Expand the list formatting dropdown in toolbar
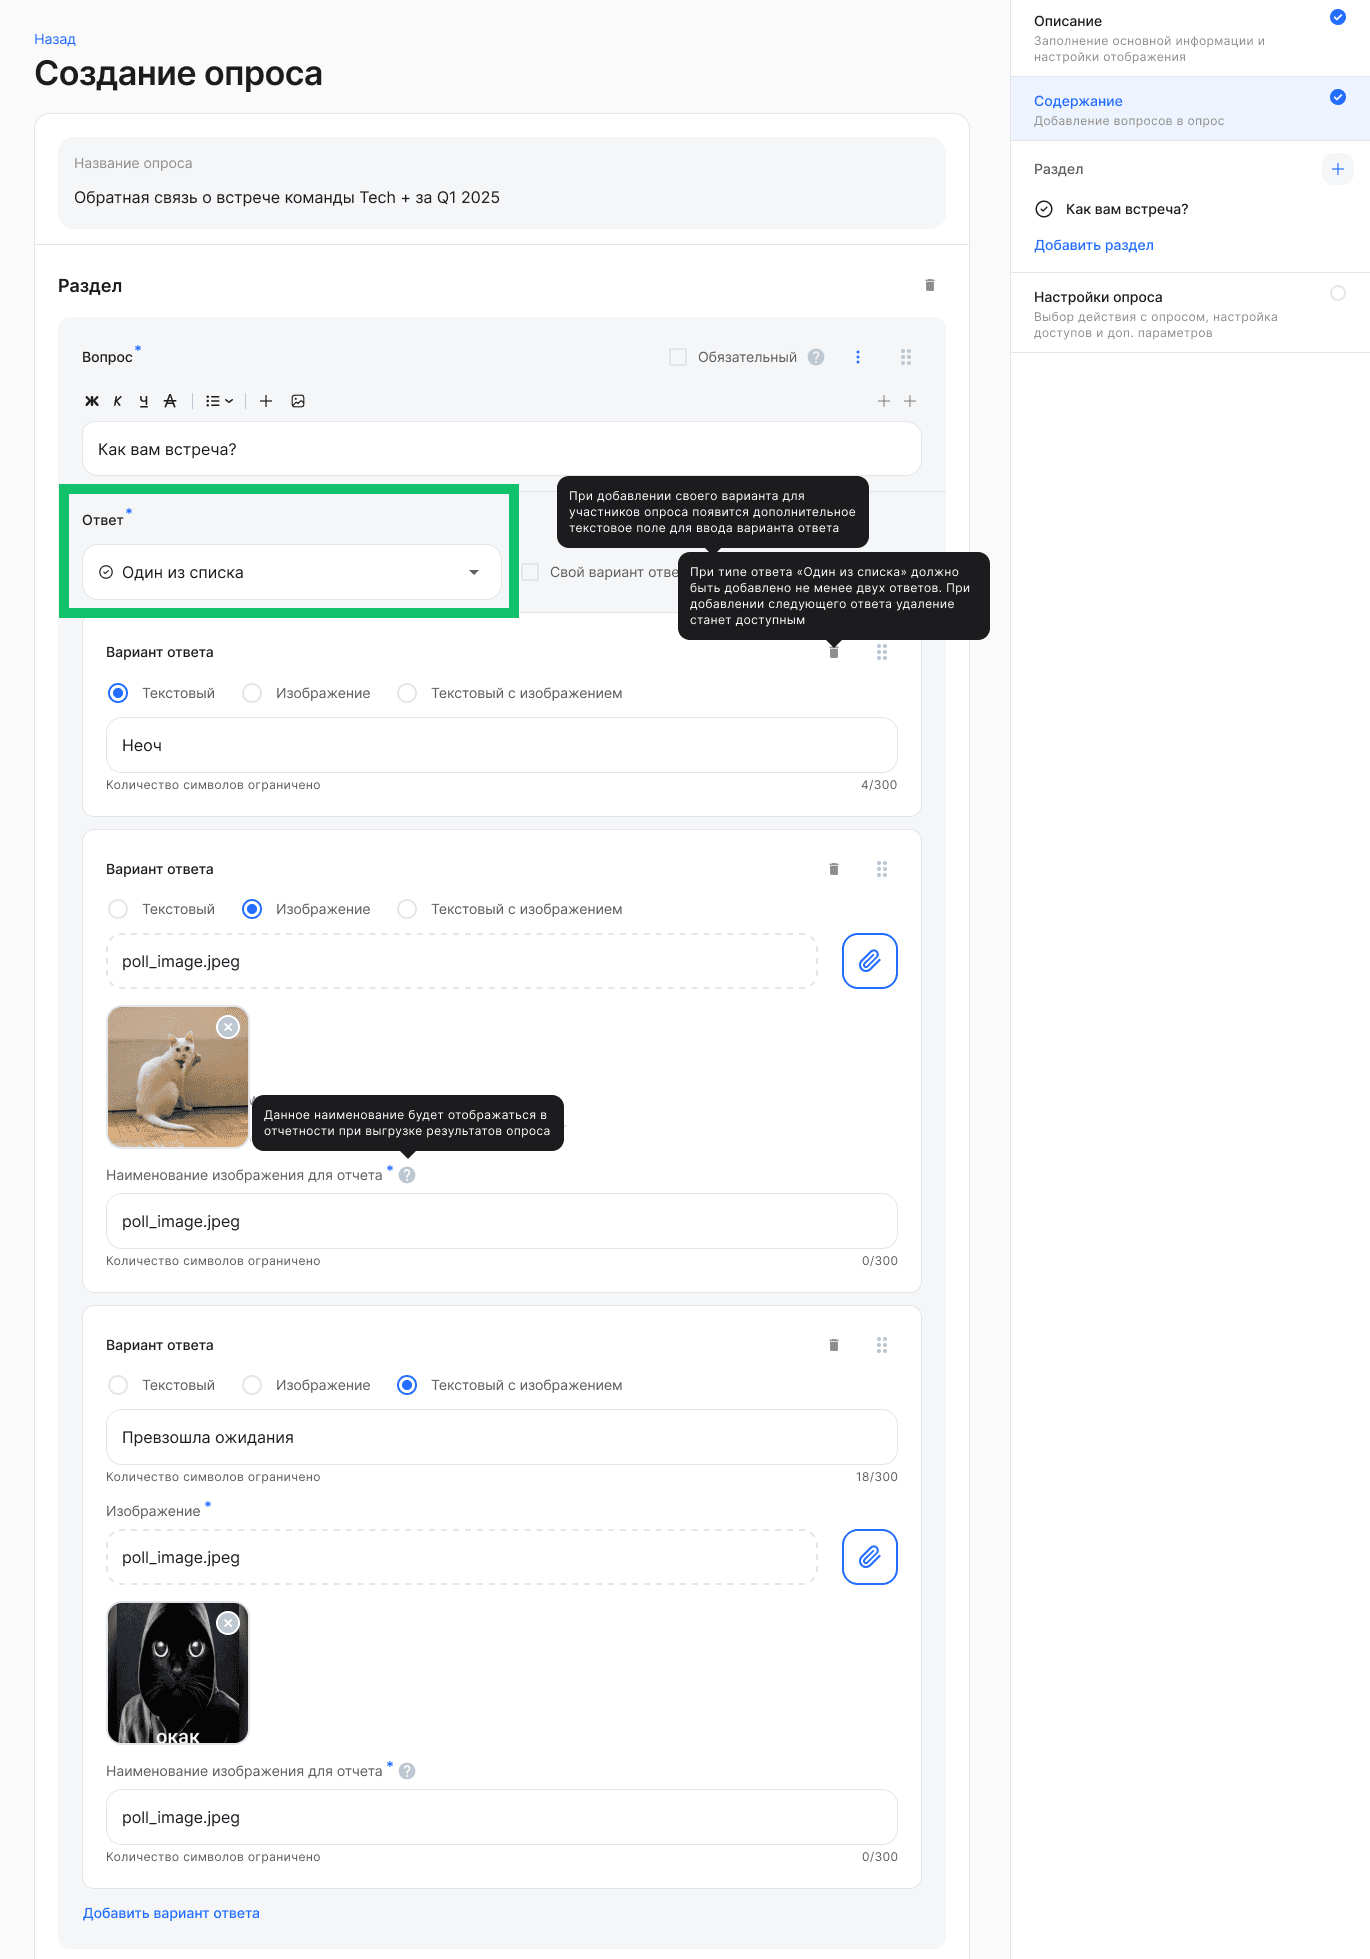Viewport: 1370px width, 1959px height. (x=219, y=401)
